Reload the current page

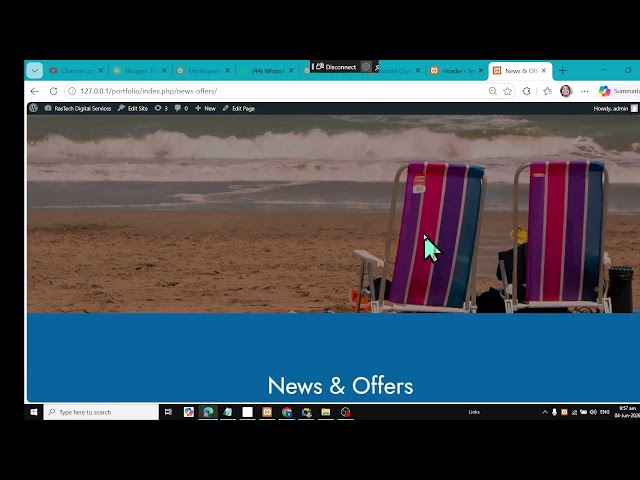pyautogui.click(x=53, y=91)
